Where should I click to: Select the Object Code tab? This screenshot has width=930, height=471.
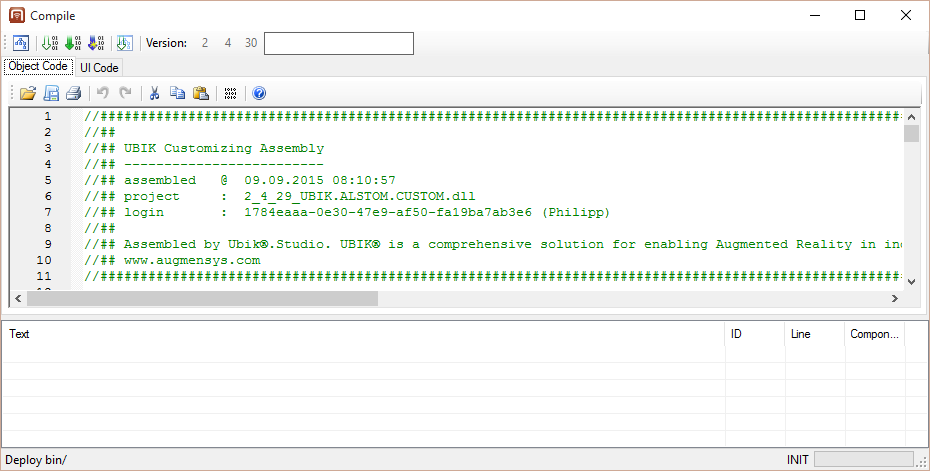pyautogui.click(x=38, y=67)
